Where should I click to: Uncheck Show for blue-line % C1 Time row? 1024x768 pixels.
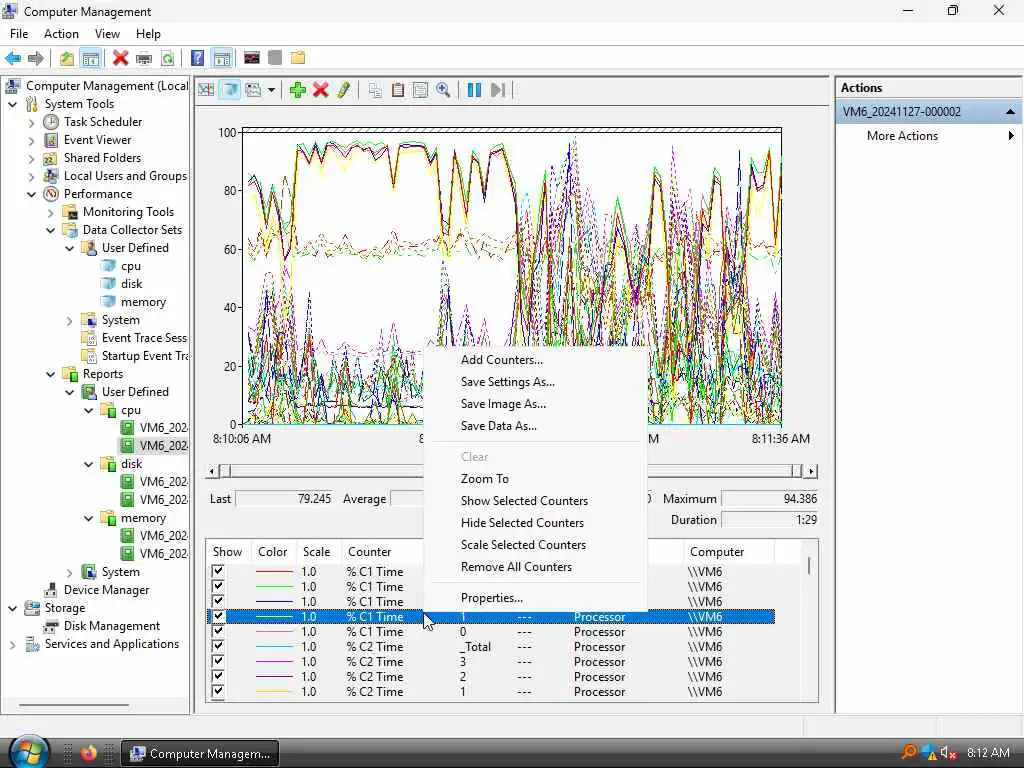(x=218, y=601)
